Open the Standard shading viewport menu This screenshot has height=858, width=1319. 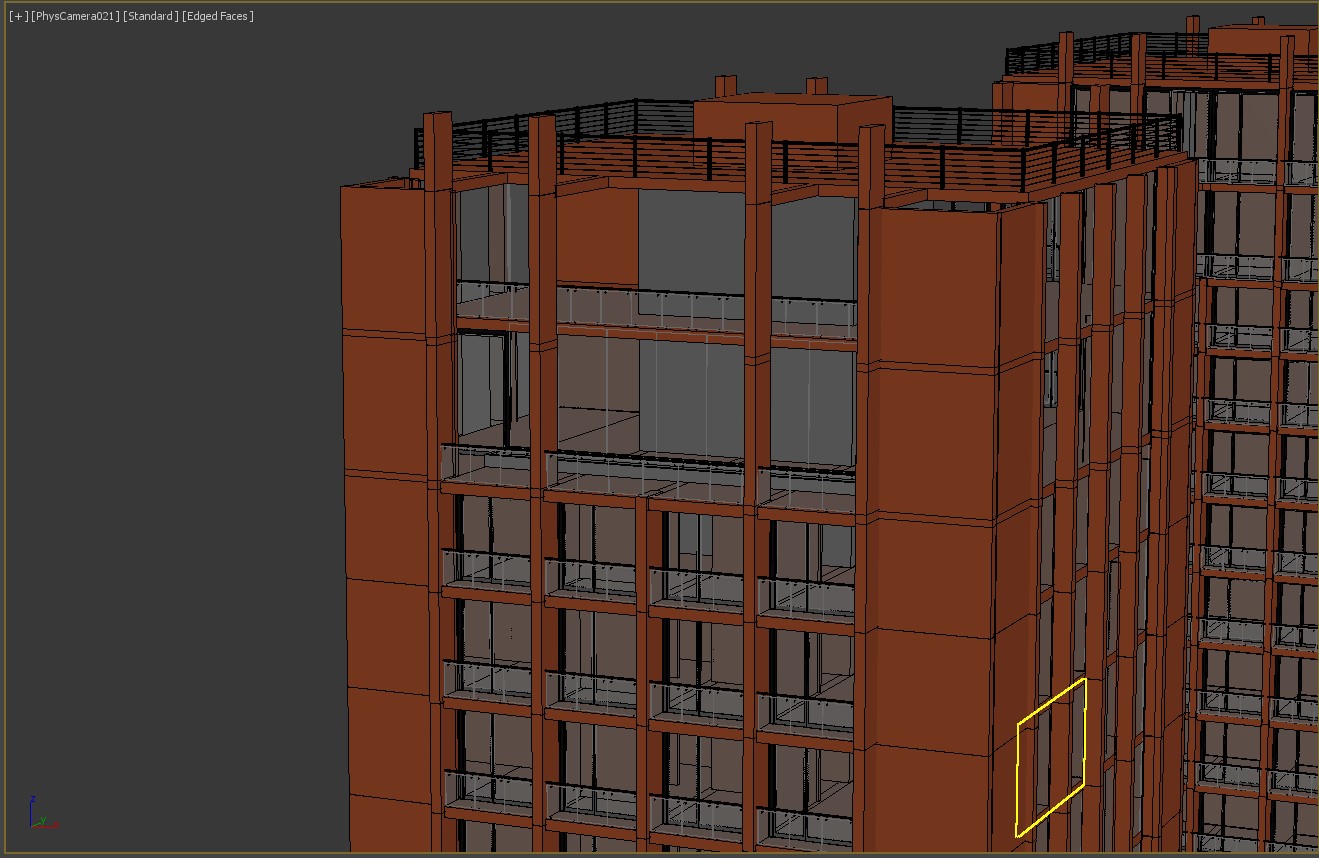[151, 16]
